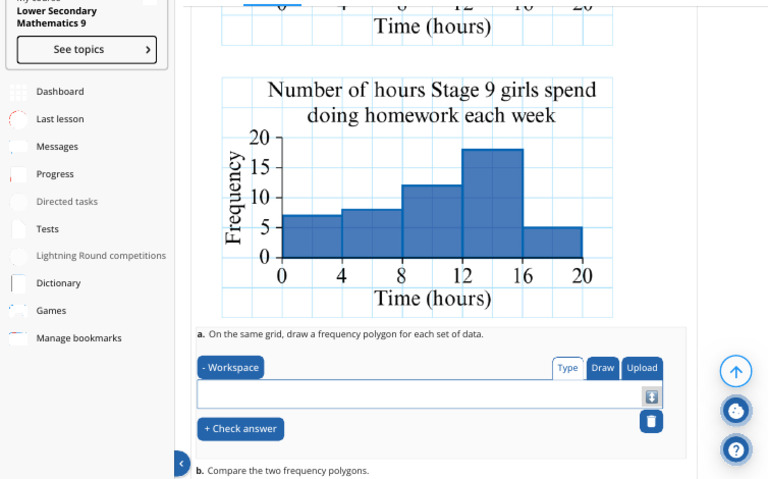Click the Games controller icon
The image size is (768, 479).
pyautogui.click(x=18, y=311)
